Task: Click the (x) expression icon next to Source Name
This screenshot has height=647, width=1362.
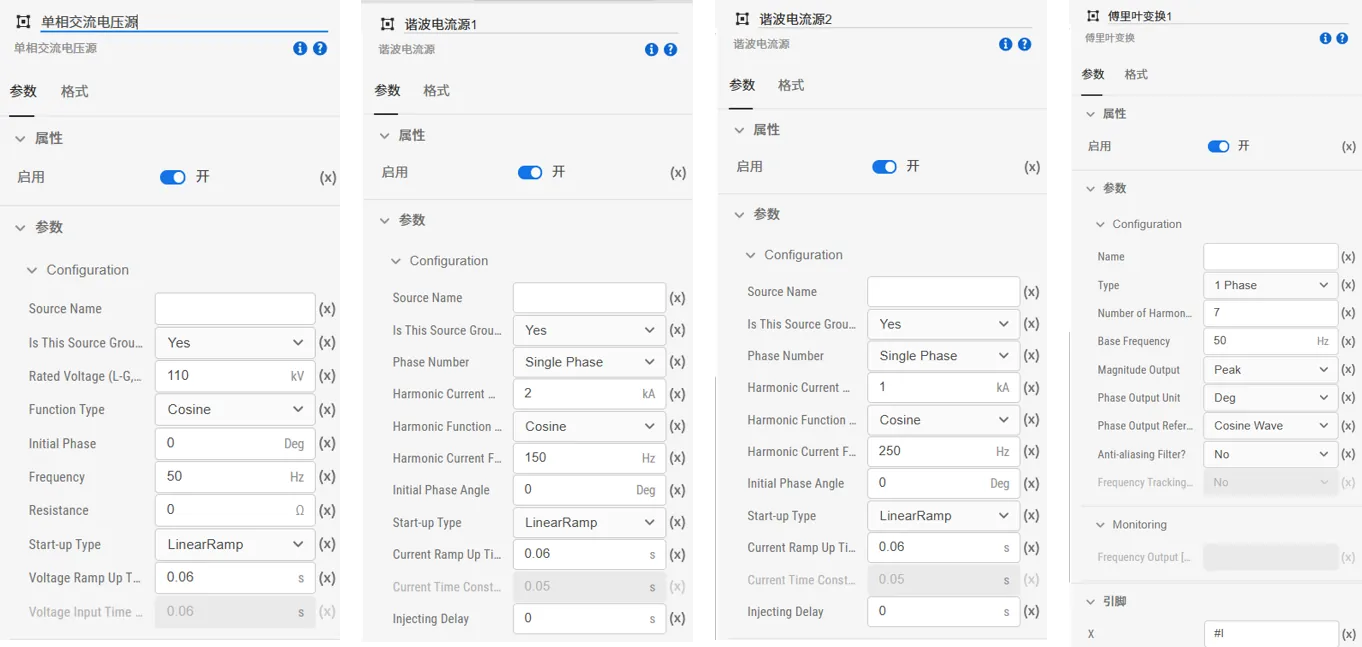Action: [328, 308]
